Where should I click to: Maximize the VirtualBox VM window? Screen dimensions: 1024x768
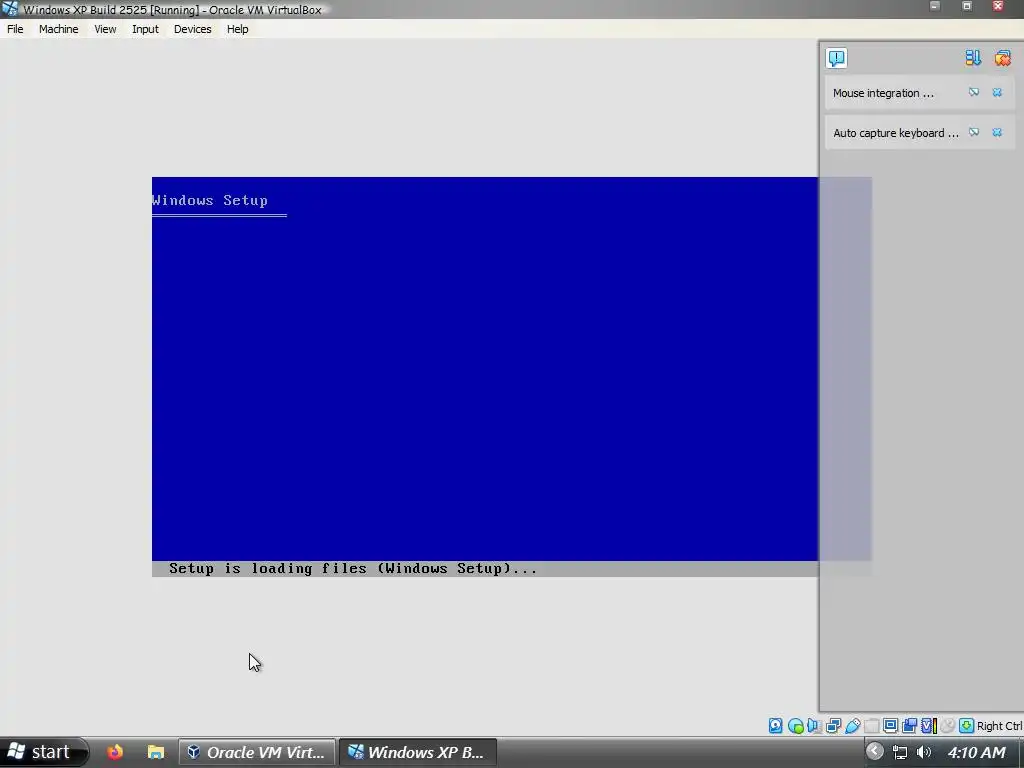click(967, 7)
